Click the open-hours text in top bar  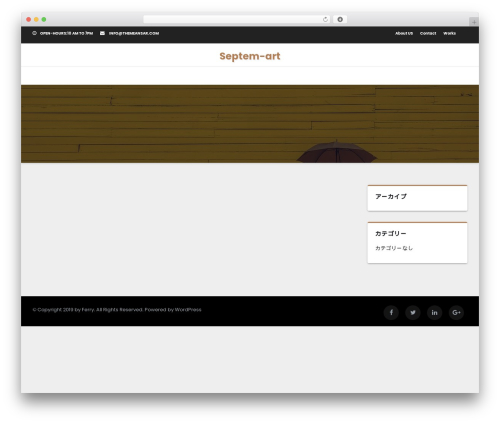pos(66,33)
